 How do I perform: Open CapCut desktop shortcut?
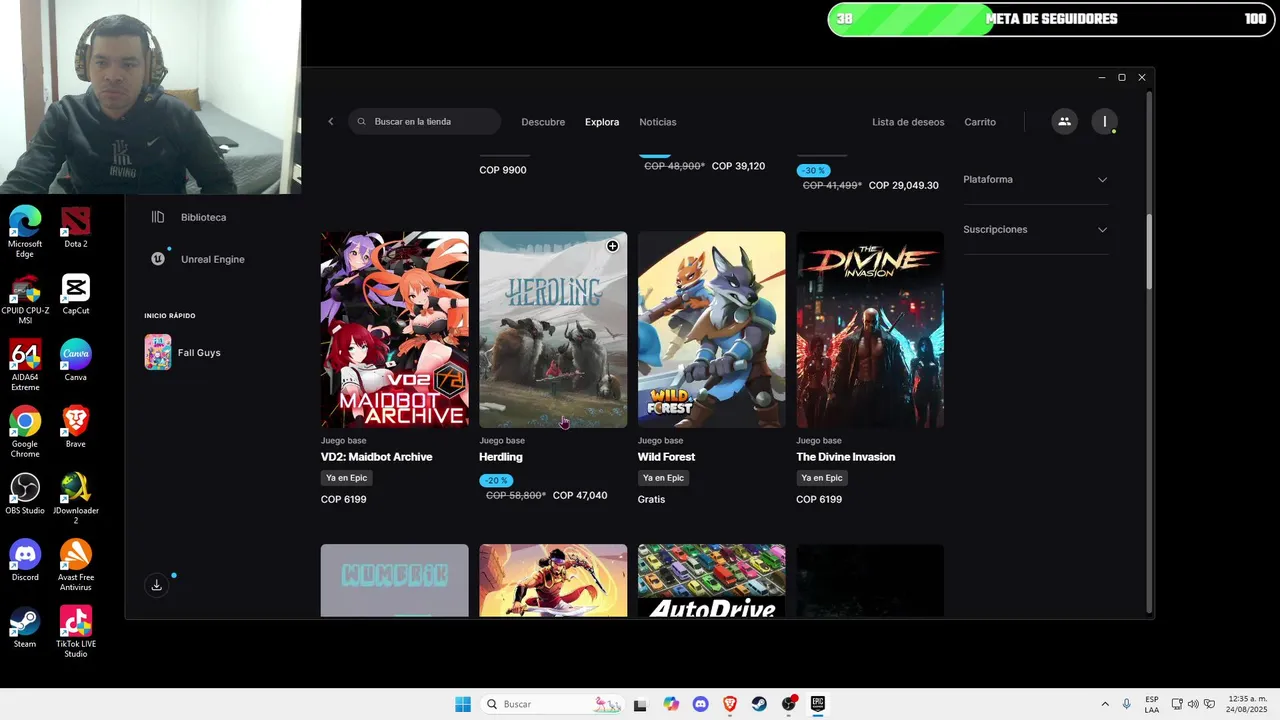pos(76,295)
